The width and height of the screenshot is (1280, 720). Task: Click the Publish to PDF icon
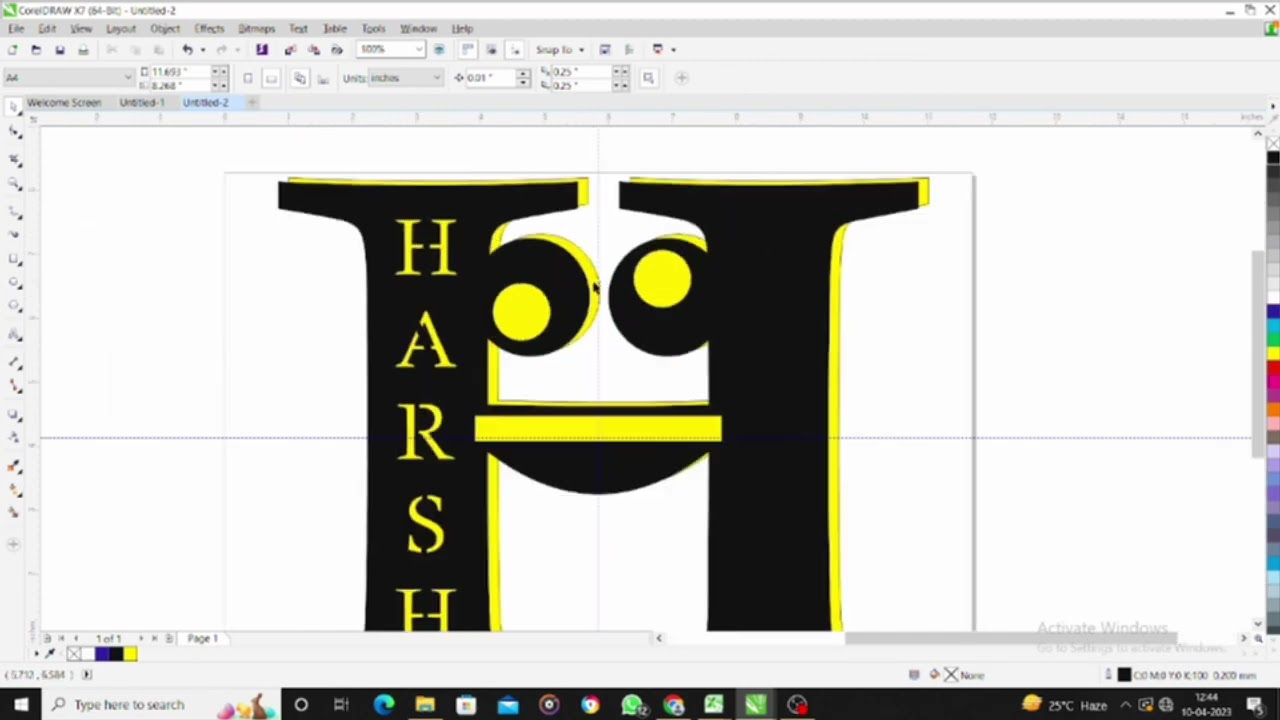(x=337, y=50)
